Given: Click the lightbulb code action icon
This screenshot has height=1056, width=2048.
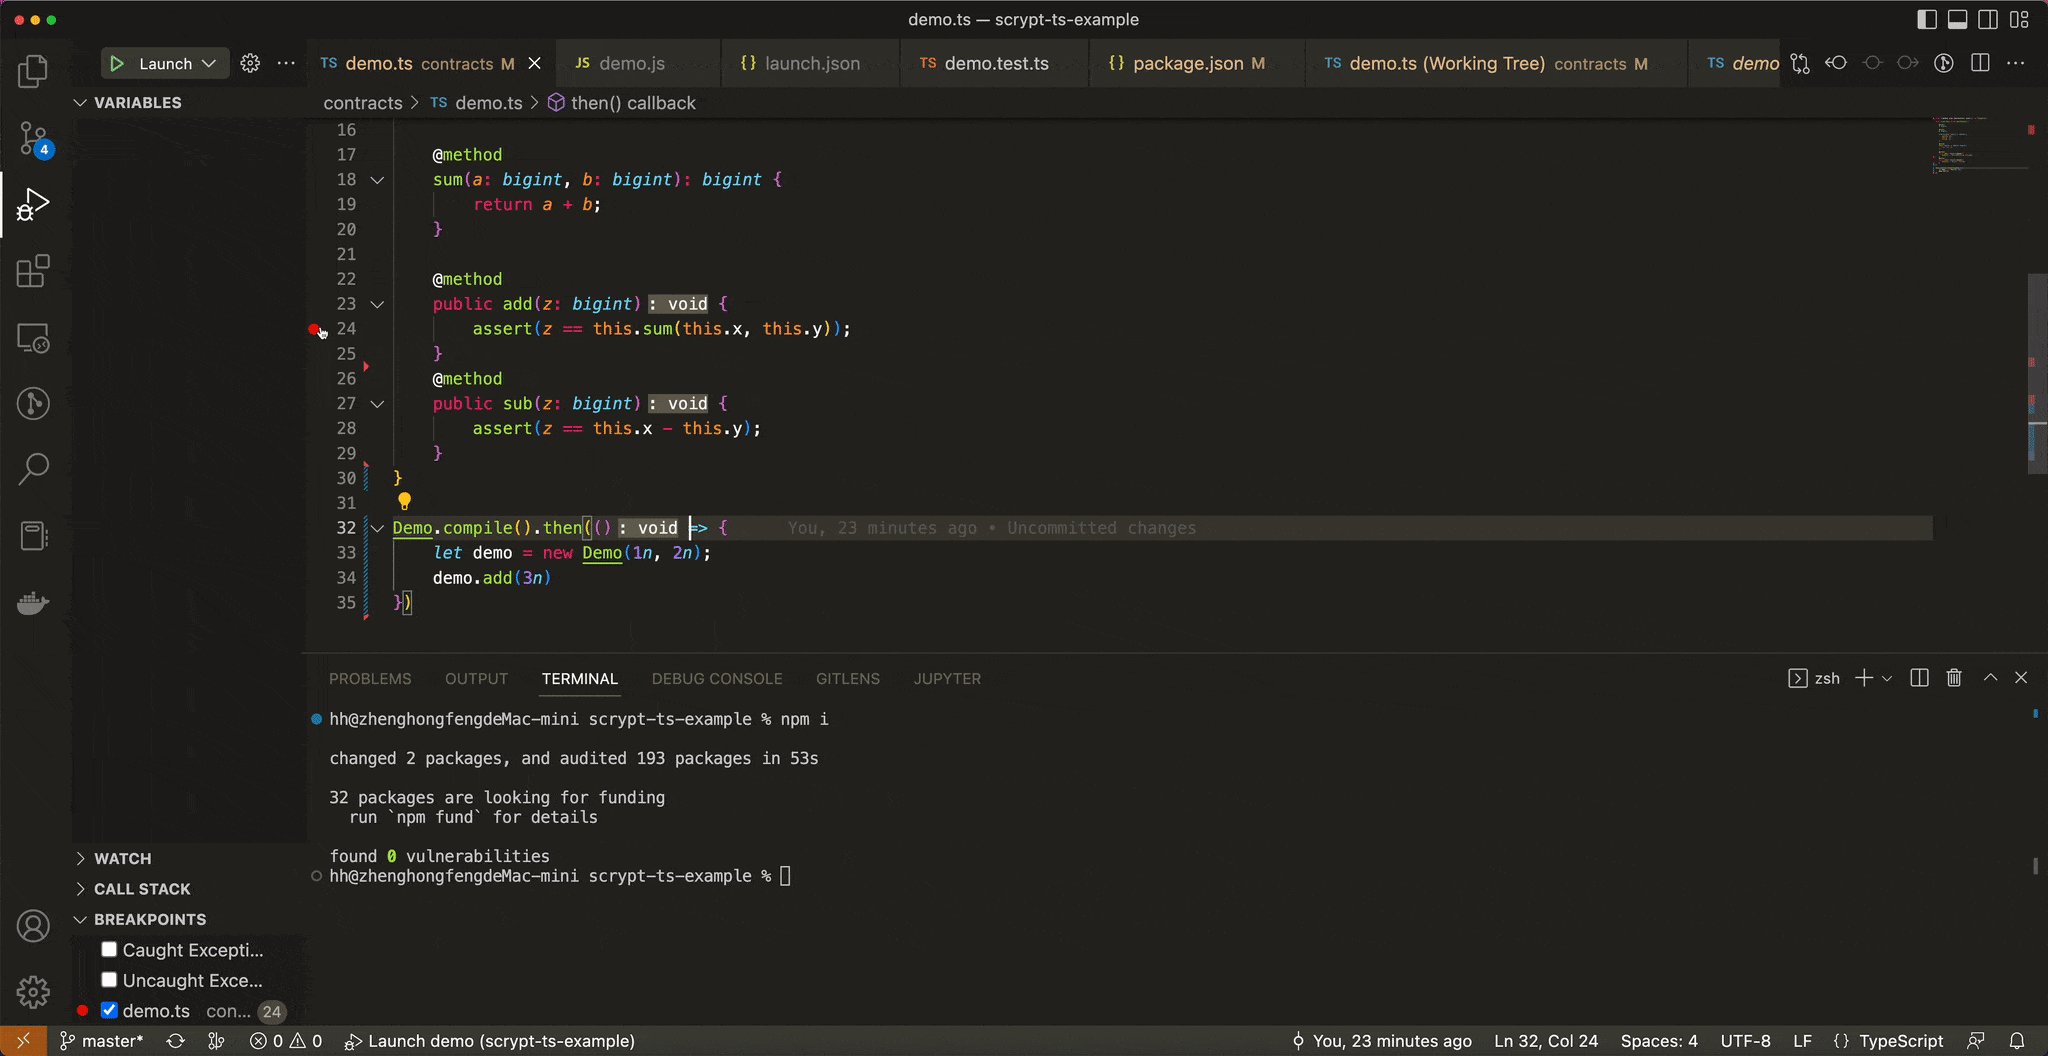Looking at the screenshot, I should pyautogui.click(x=404, y=501).
